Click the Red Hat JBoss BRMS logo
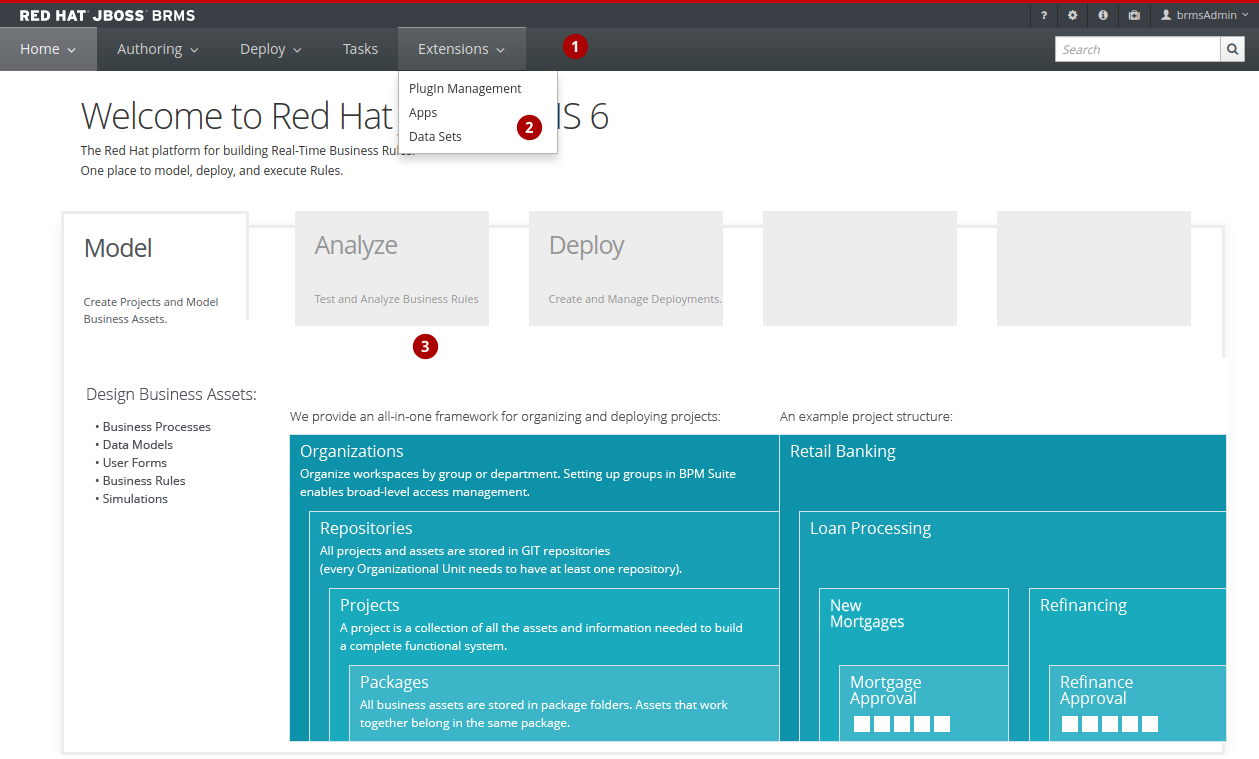 (x=108, y=15)
